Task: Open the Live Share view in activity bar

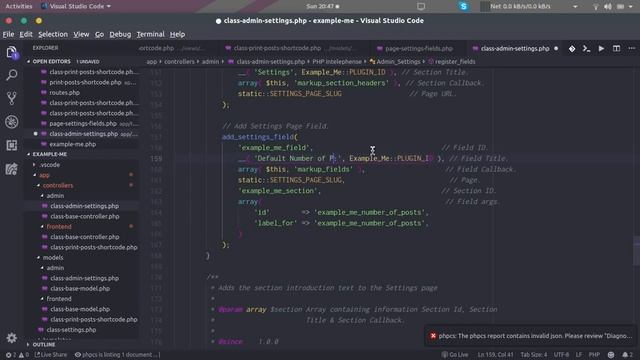Action: (11, 169)
